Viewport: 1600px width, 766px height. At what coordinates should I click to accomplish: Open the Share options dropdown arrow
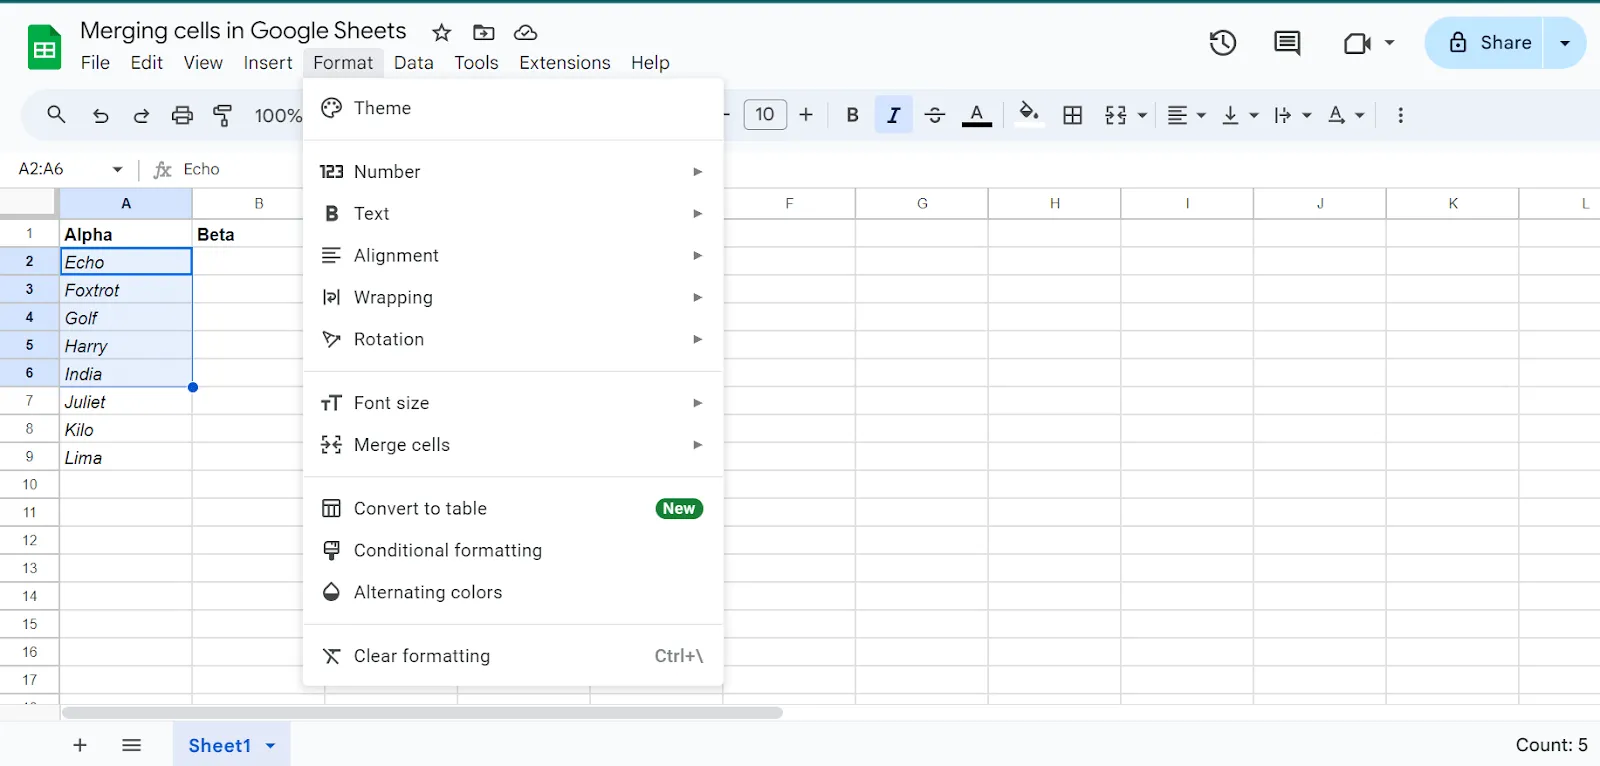1565,43
